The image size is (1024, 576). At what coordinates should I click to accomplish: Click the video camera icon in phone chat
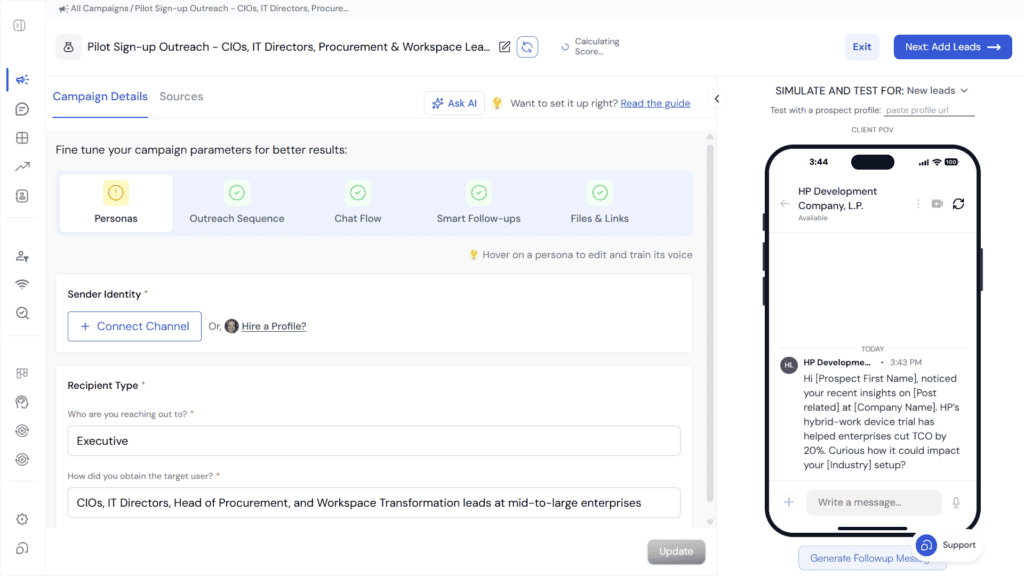pyautogui.click(x=937, y=204)
